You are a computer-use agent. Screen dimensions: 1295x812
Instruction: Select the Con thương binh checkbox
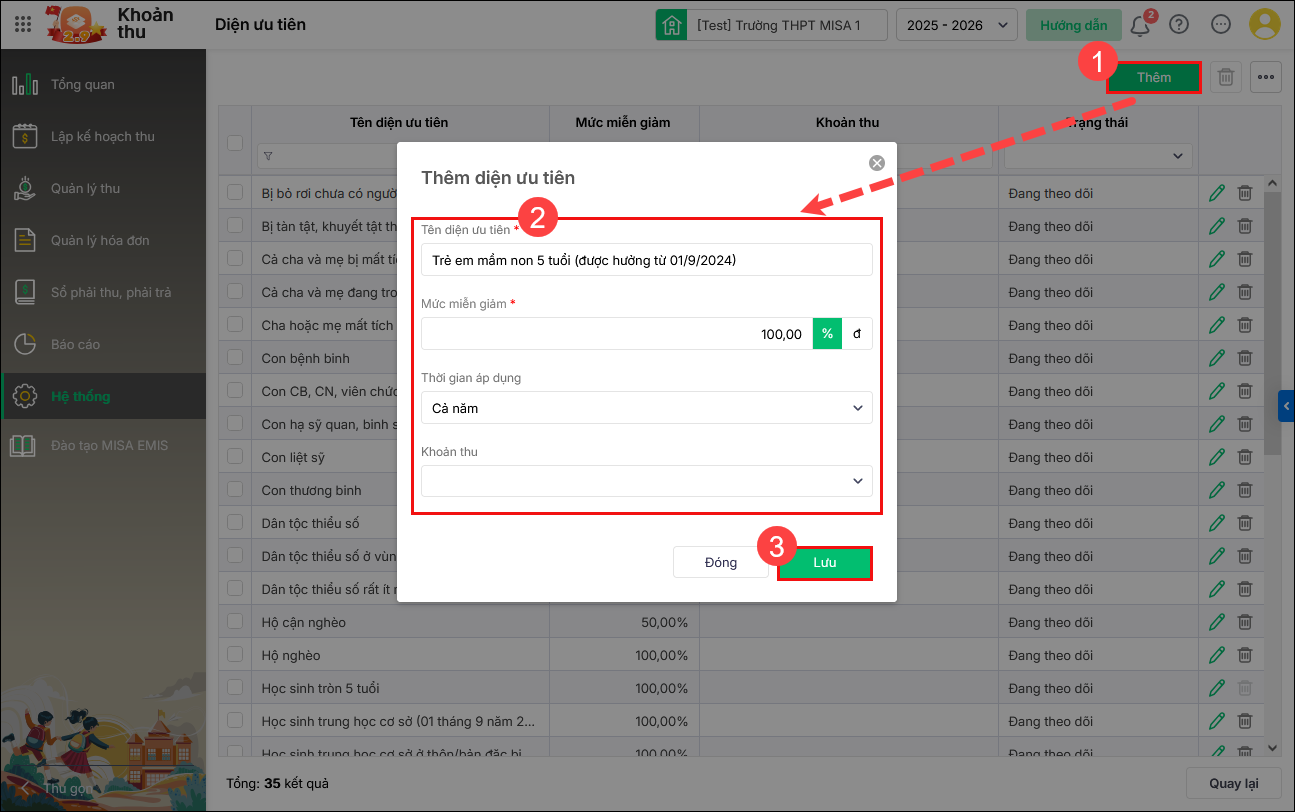[x=235, y=491]
